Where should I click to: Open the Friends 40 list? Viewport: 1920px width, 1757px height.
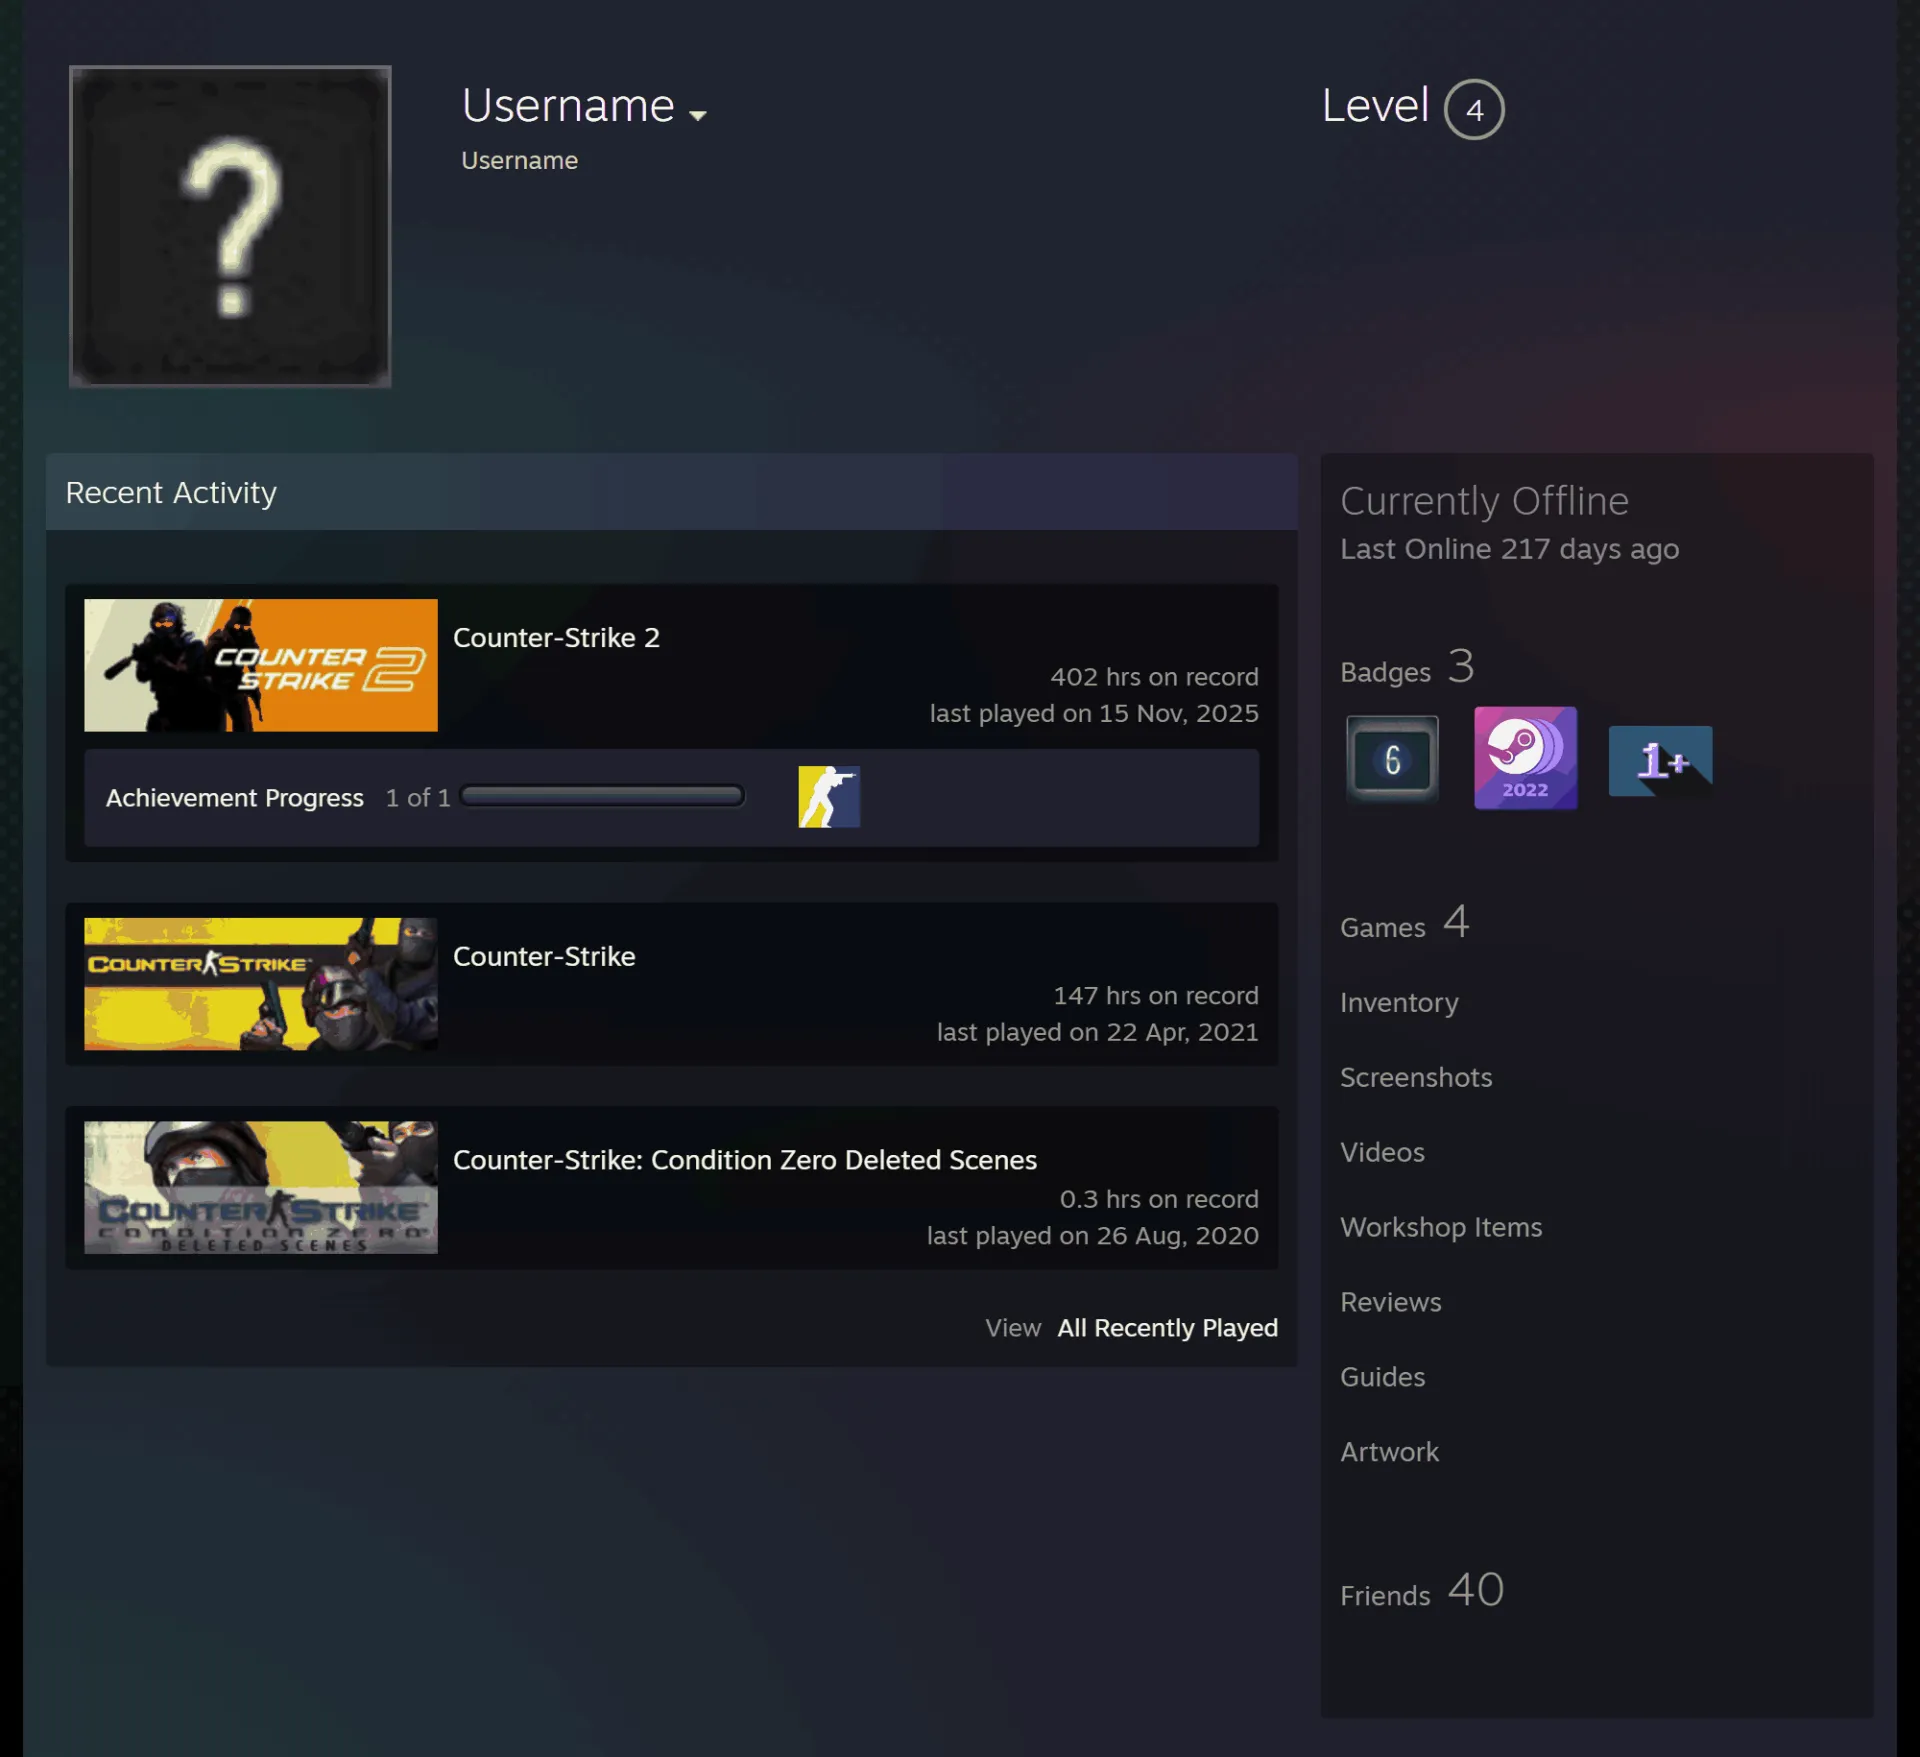pyautogui.click(x=1422, y=1591)
